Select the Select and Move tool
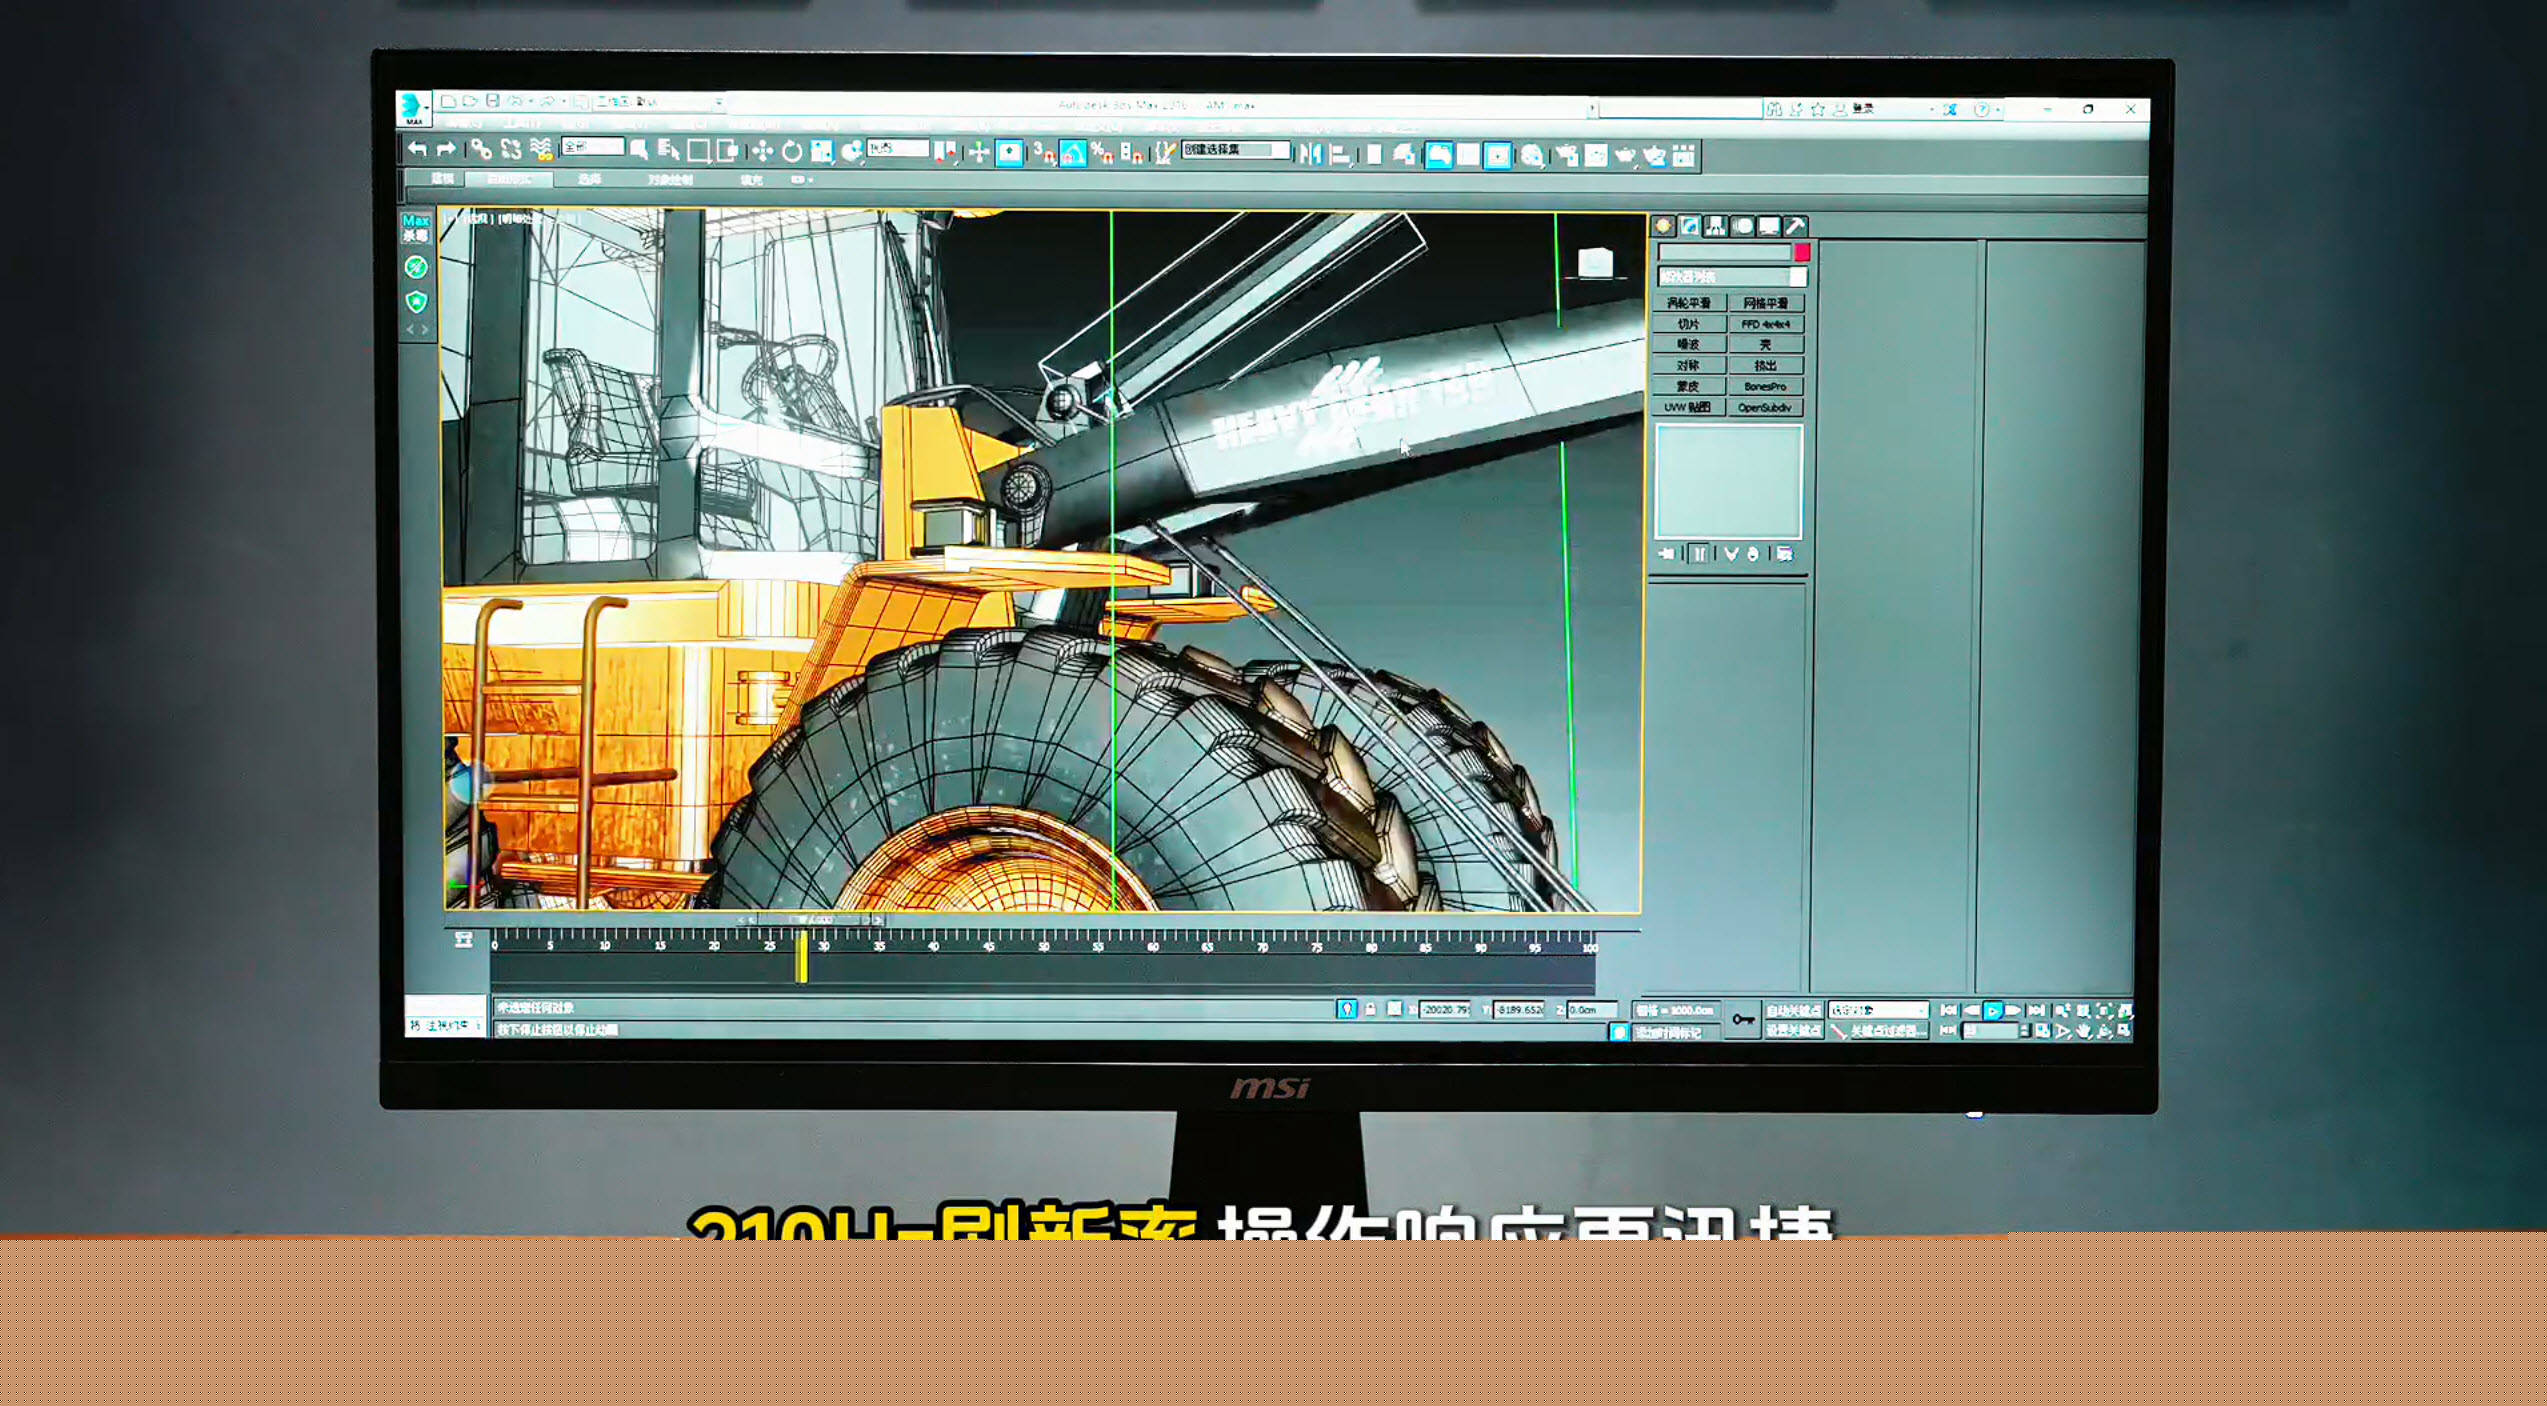The width and height of the screenshot is (2547, 1406). 762,152
